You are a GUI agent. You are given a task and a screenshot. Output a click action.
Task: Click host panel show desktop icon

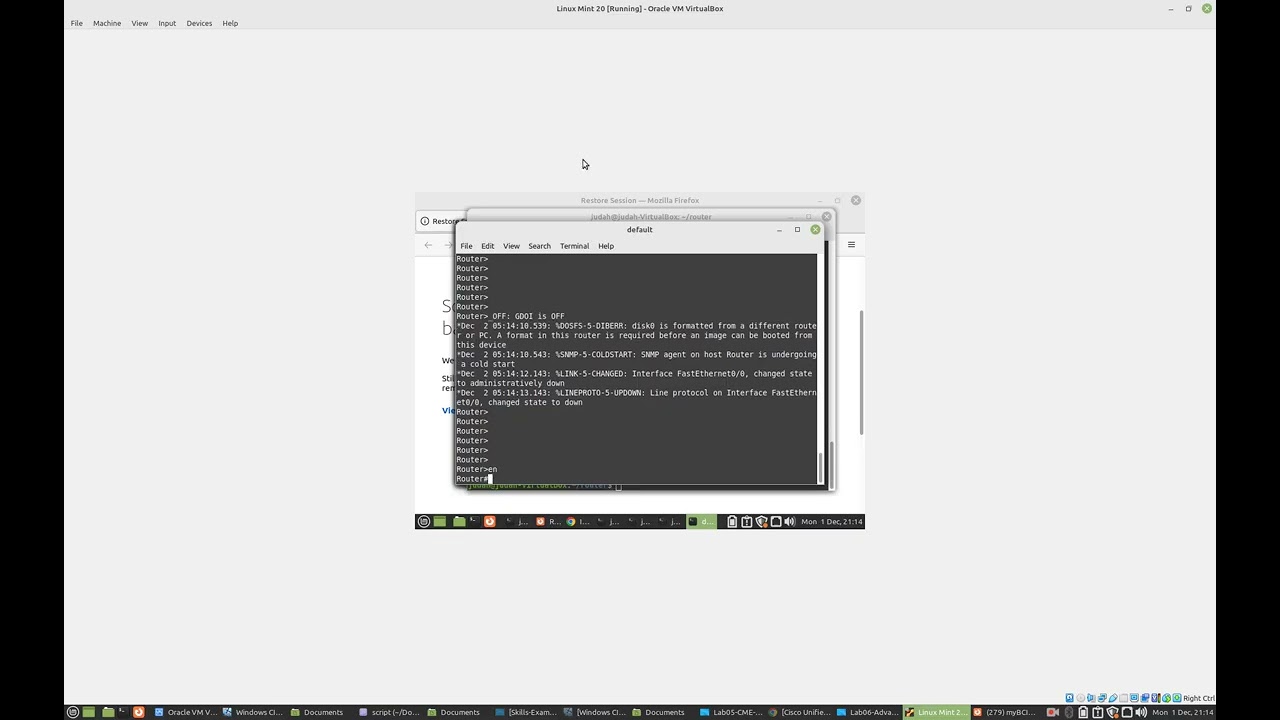point(89,712)
